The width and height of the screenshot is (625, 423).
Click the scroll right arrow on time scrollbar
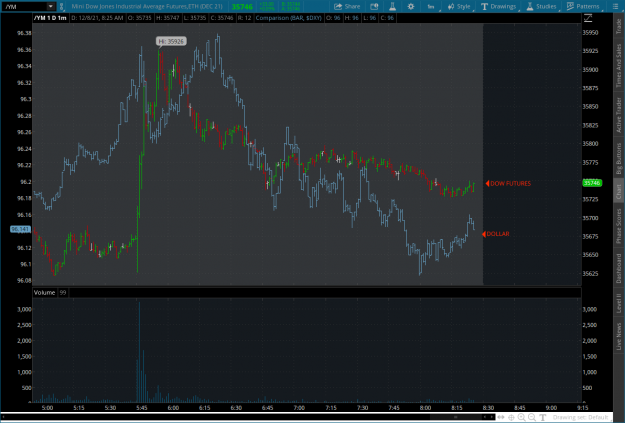pos(492,417)
